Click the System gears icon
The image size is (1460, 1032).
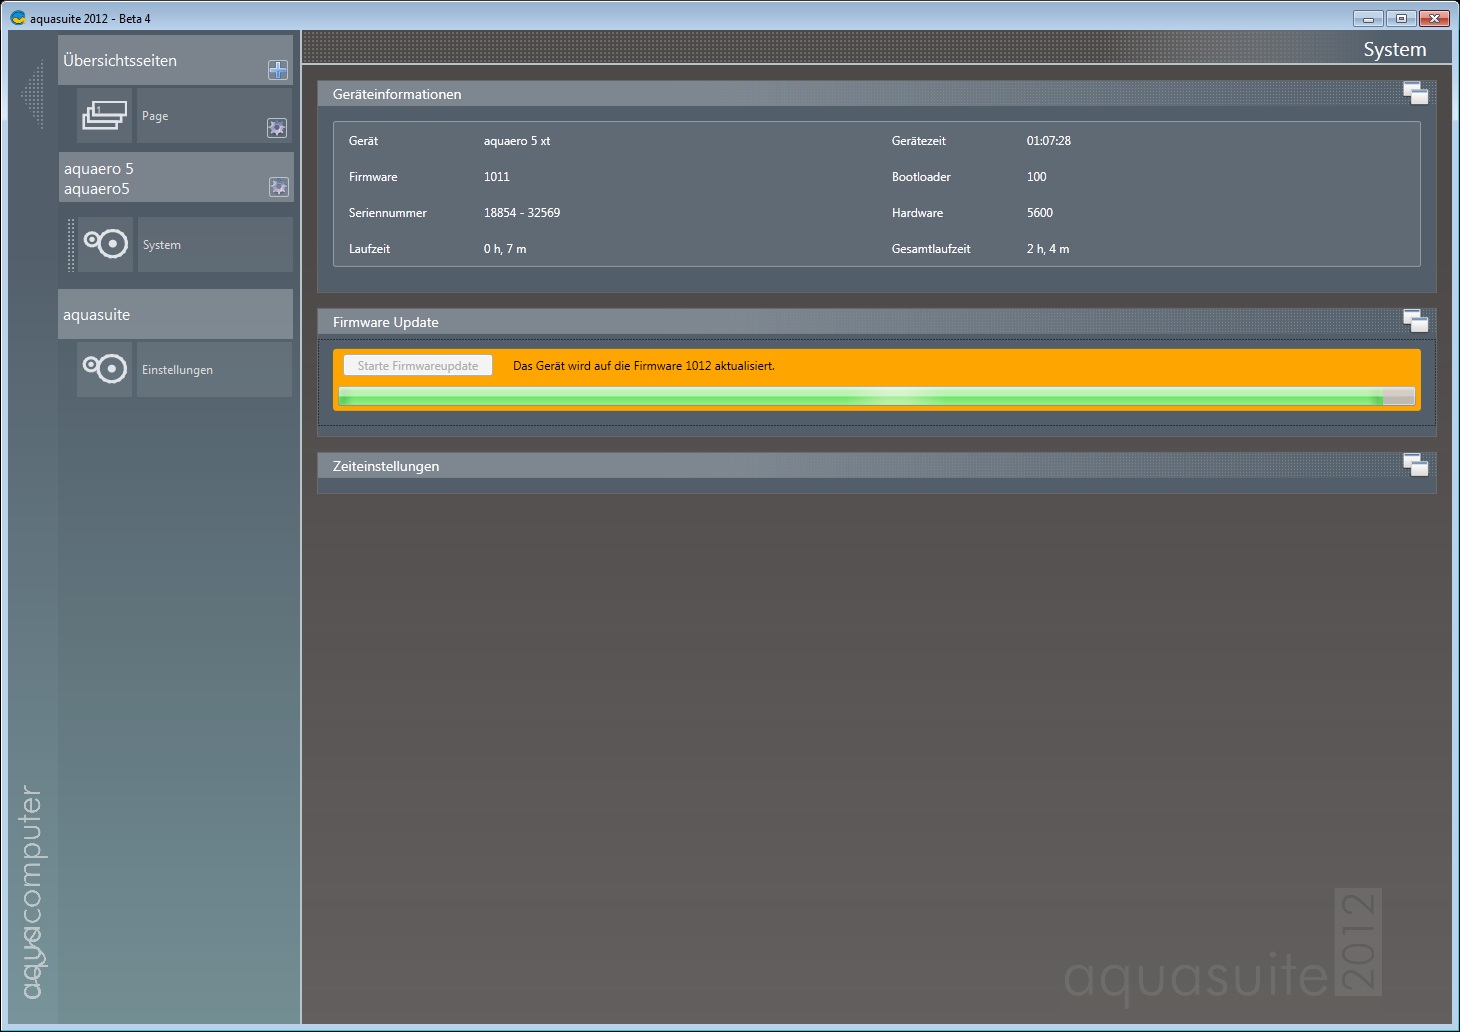[x=106, y=244]
